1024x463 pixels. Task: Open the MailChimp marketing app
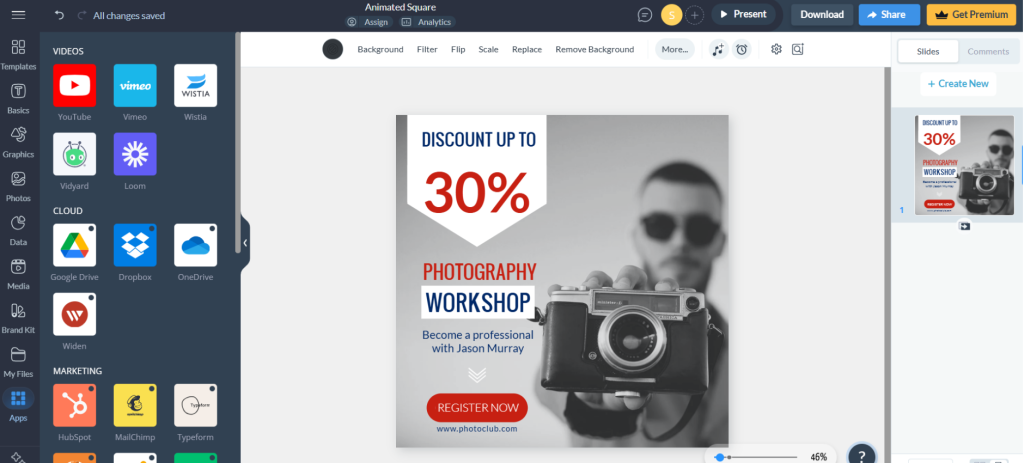click(x=135, y=405)
